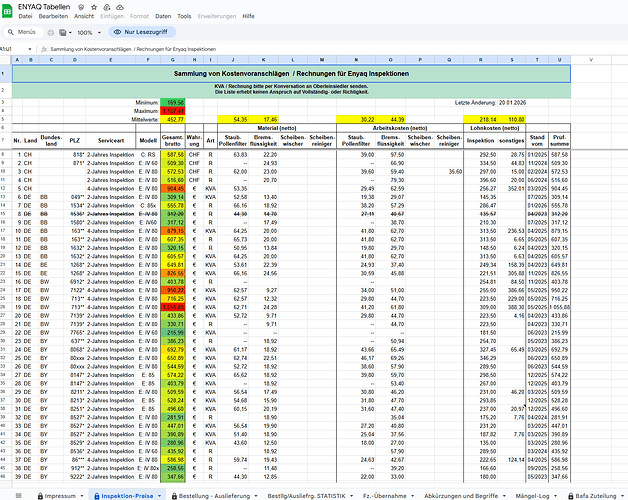Click the red Maximum value cell
Screen dimensions: 628x500
(x=175, y=111)
